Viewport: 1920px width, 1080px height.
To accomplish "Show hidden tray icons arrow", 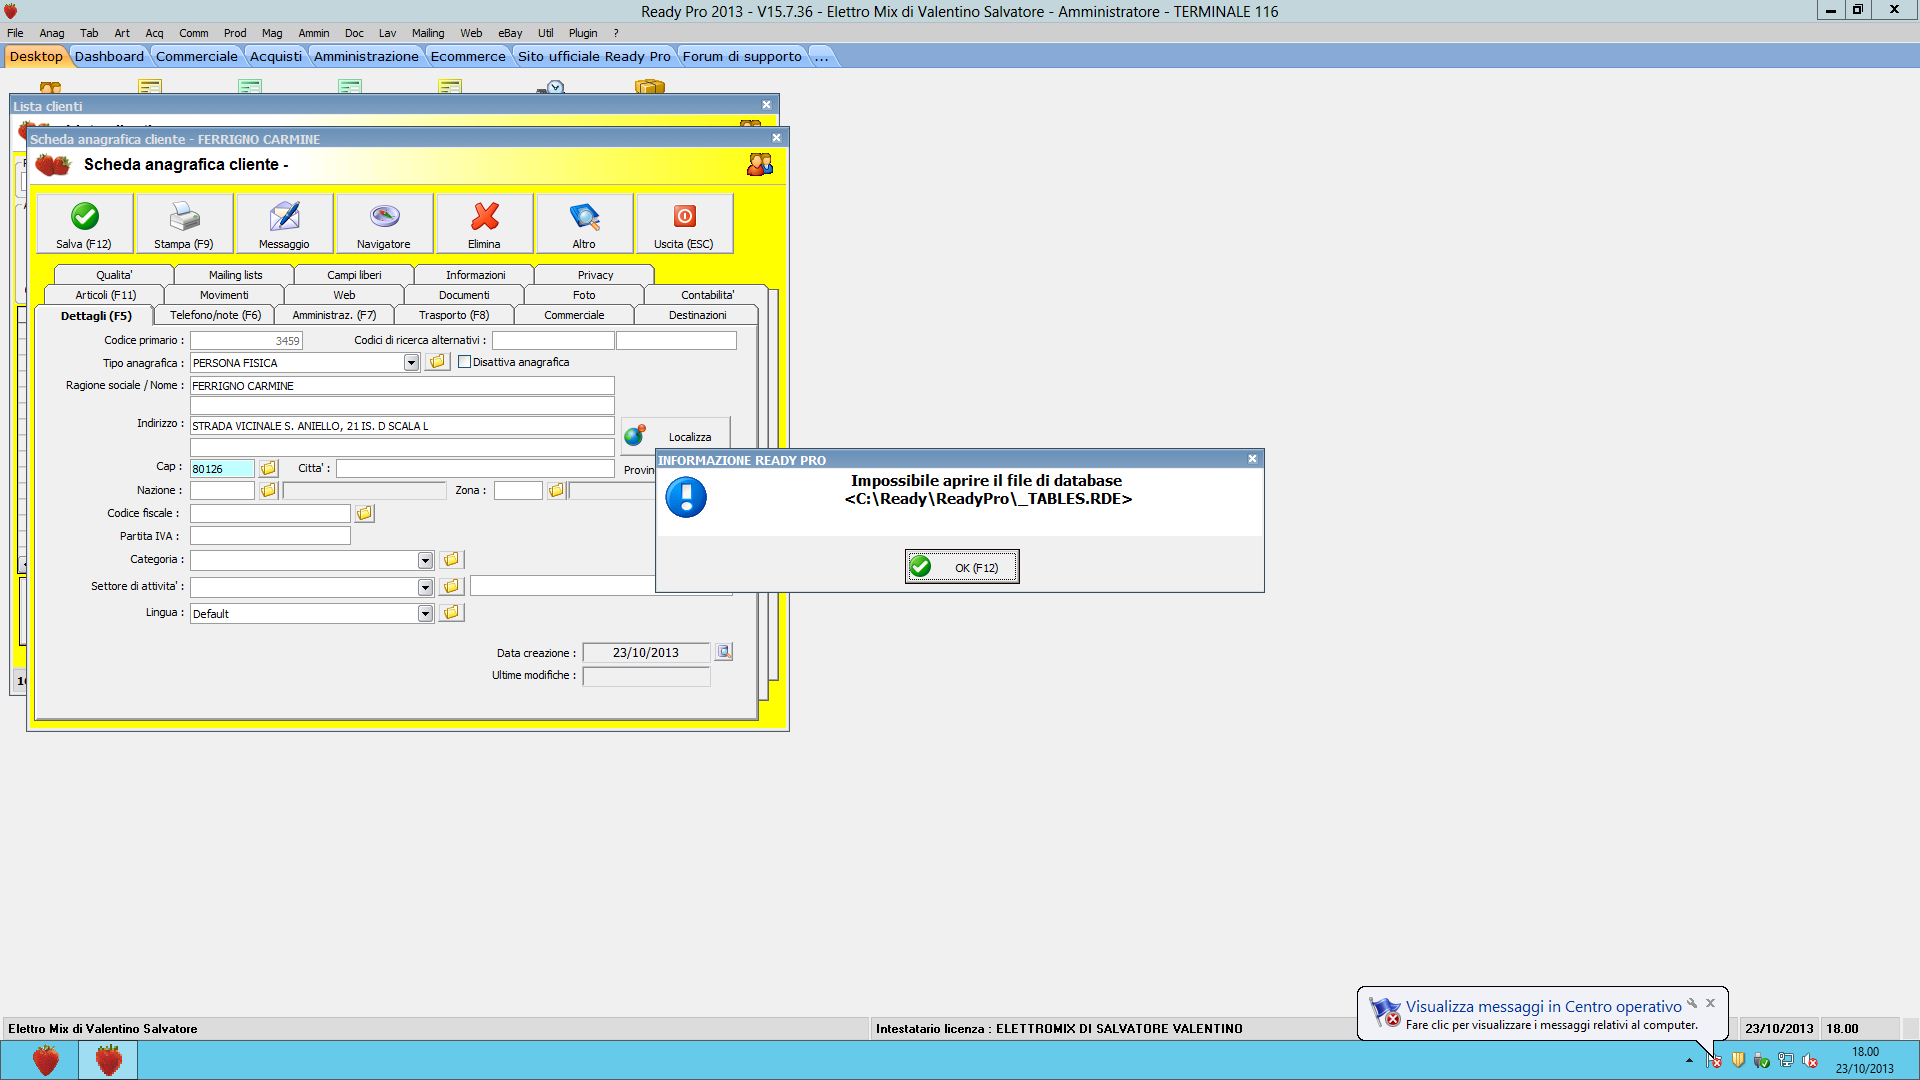I will (x=1689, y=1061).
